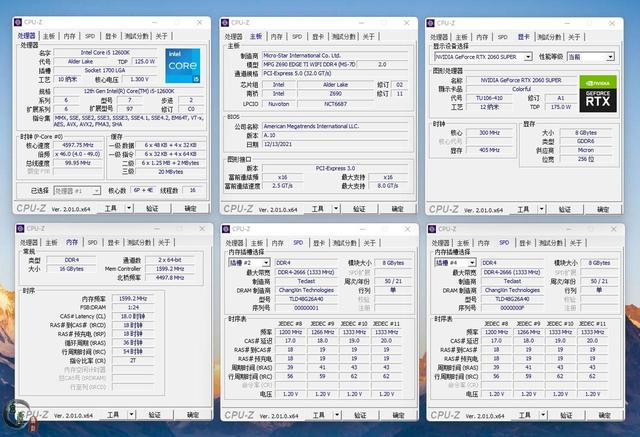This screenshot has height=437, width=640.
Task: Open the 工具 dropdown arrow in the 插槽 #2 window
Action: 337,415
